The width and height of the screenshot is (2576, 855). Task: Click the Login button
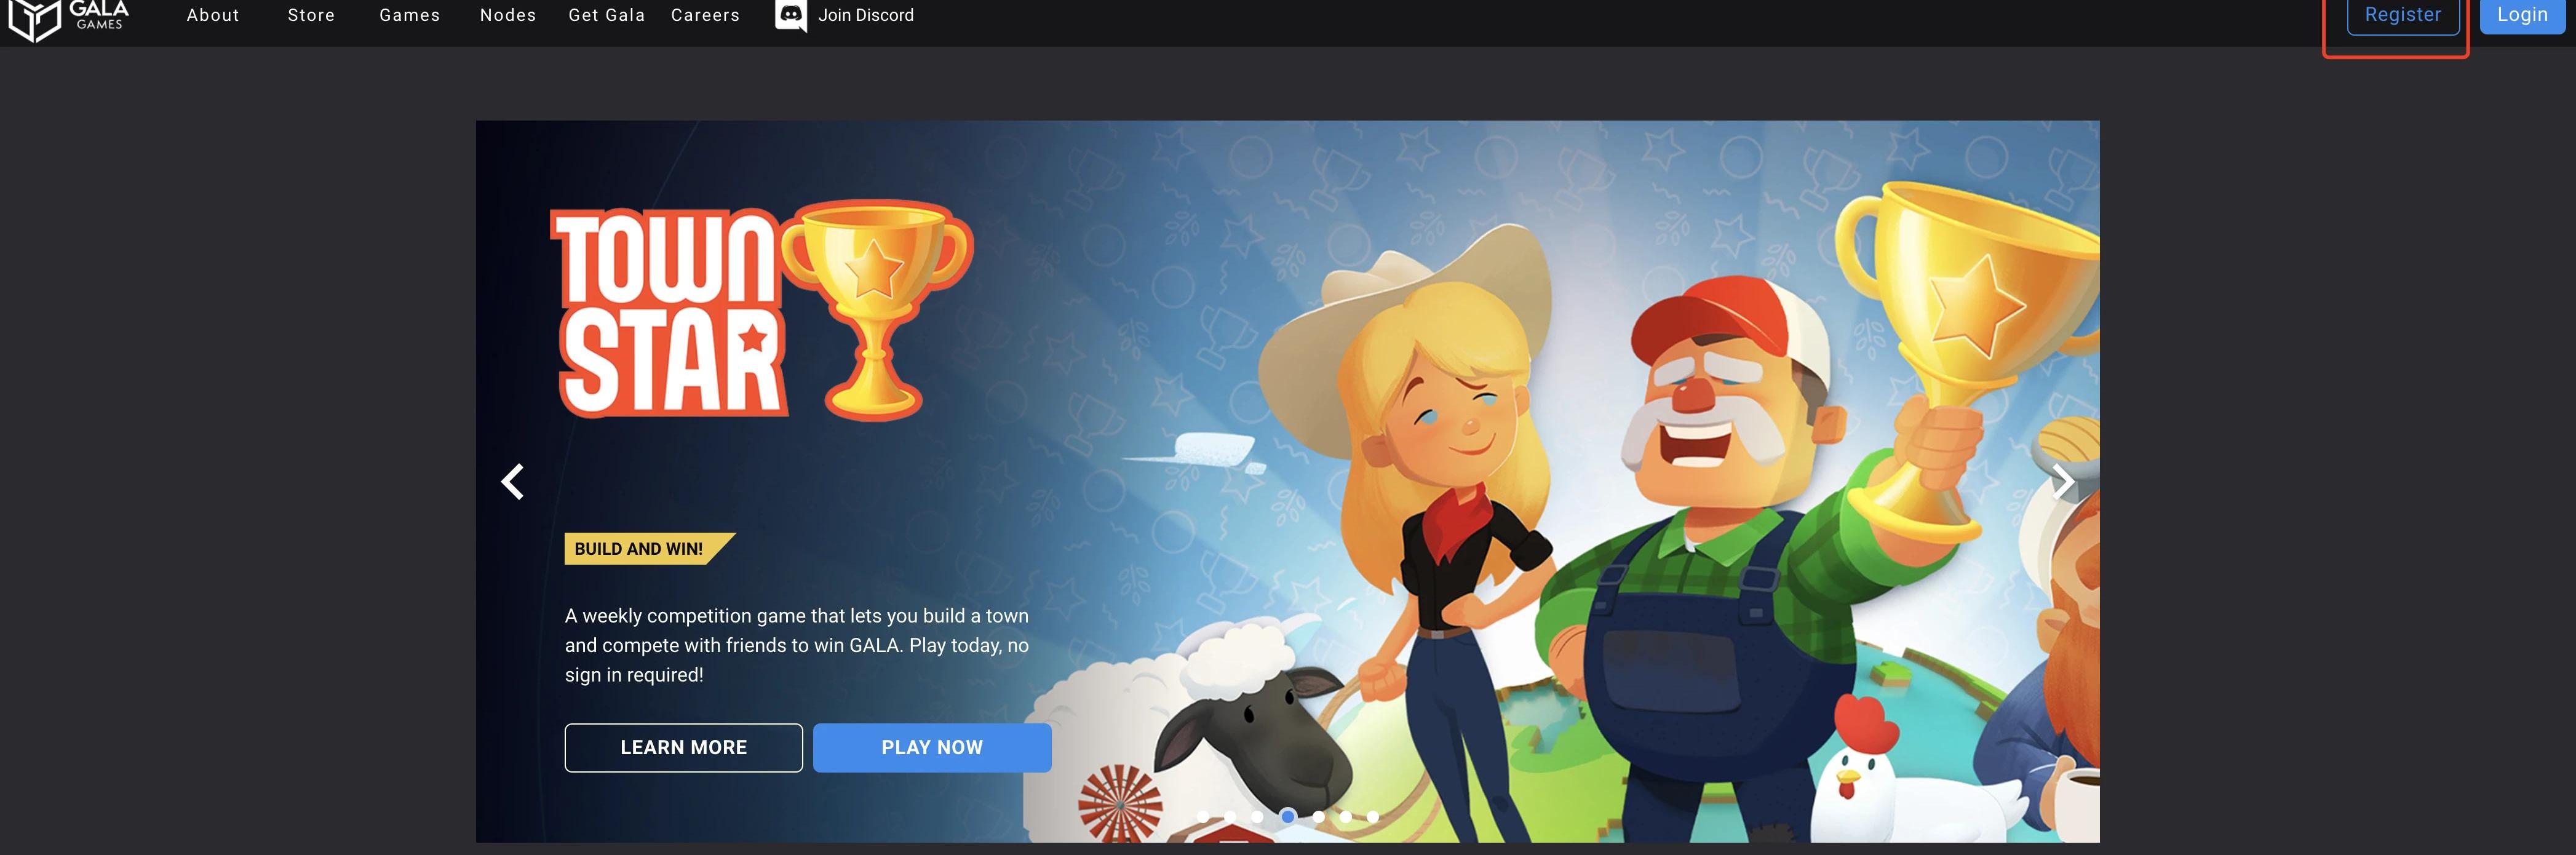[2522, 15]
